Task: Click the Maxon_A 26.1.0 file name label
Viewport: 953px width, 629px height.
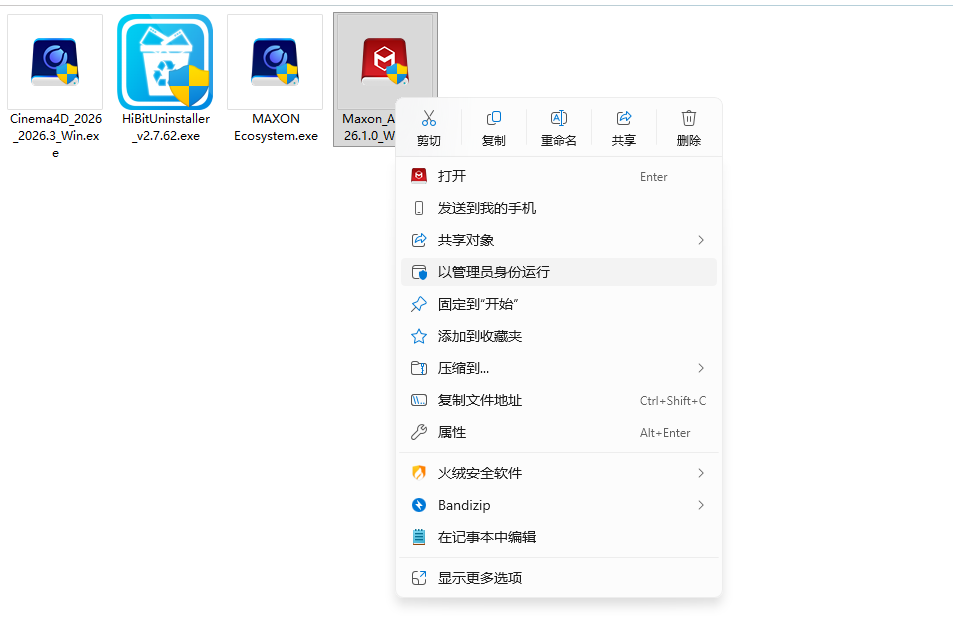Action: [368, 127]
